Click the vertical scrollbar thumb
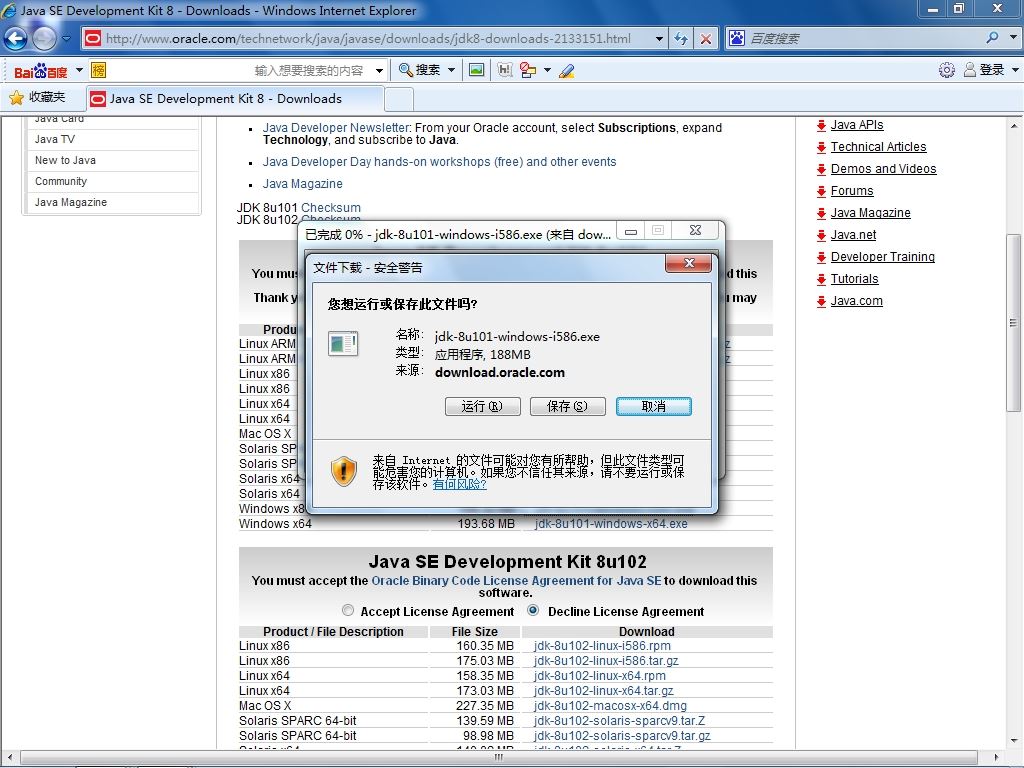The height and width of the screenshot is (768, 1024). [1013, 323]
